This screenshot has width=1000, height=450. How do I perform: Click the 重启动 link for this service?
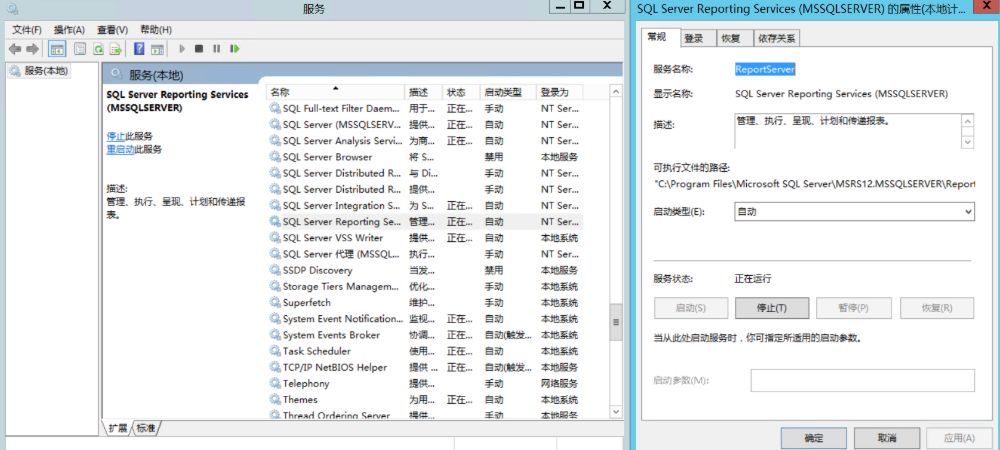tap(120, 149)
